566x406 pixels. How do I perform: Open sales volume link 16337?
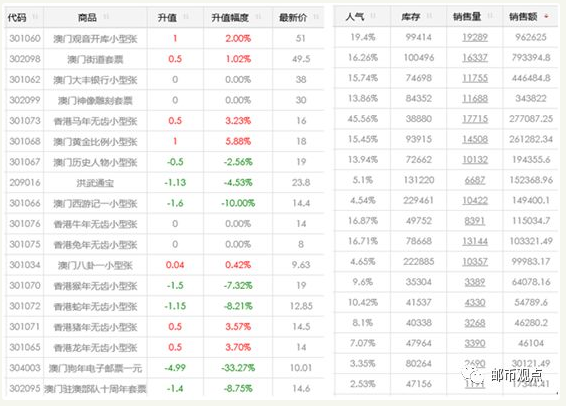tap(475, 58)
